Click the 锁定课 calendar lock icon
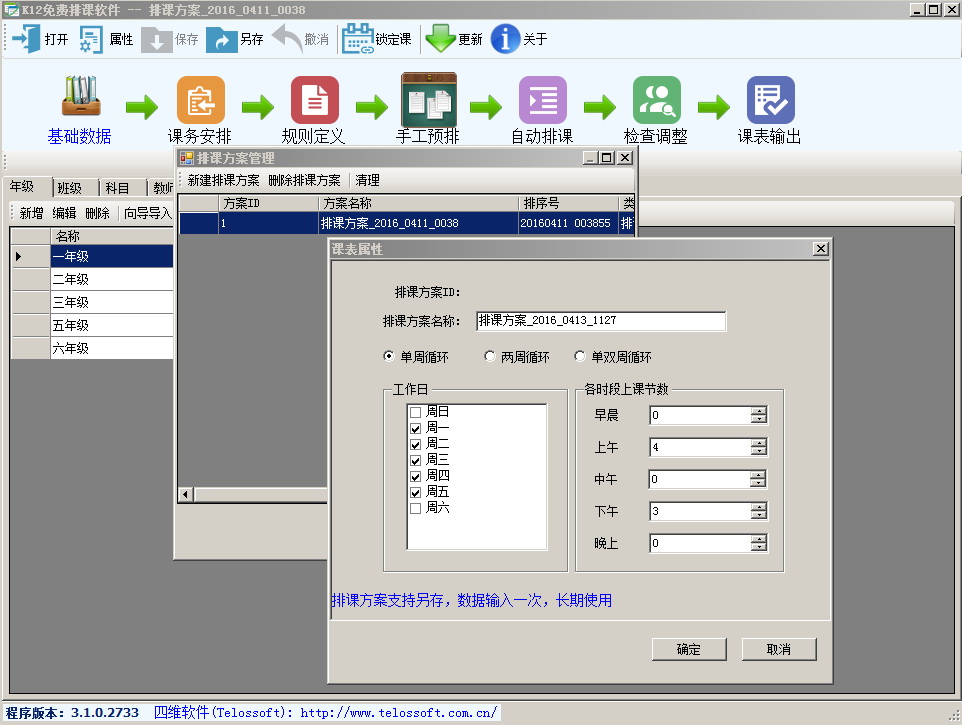 pyautogui.click(x=358, y=39)
